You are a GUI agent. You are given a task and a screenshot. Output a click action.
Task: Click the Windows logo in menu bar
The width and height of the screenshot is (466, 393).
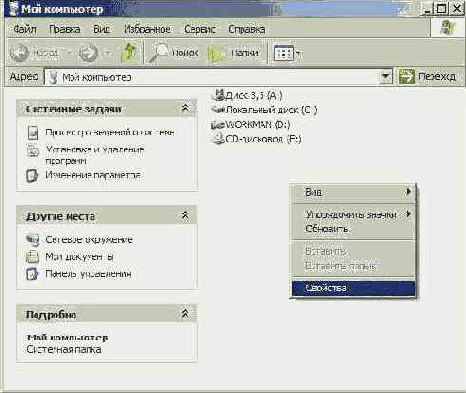click(447, 28)
